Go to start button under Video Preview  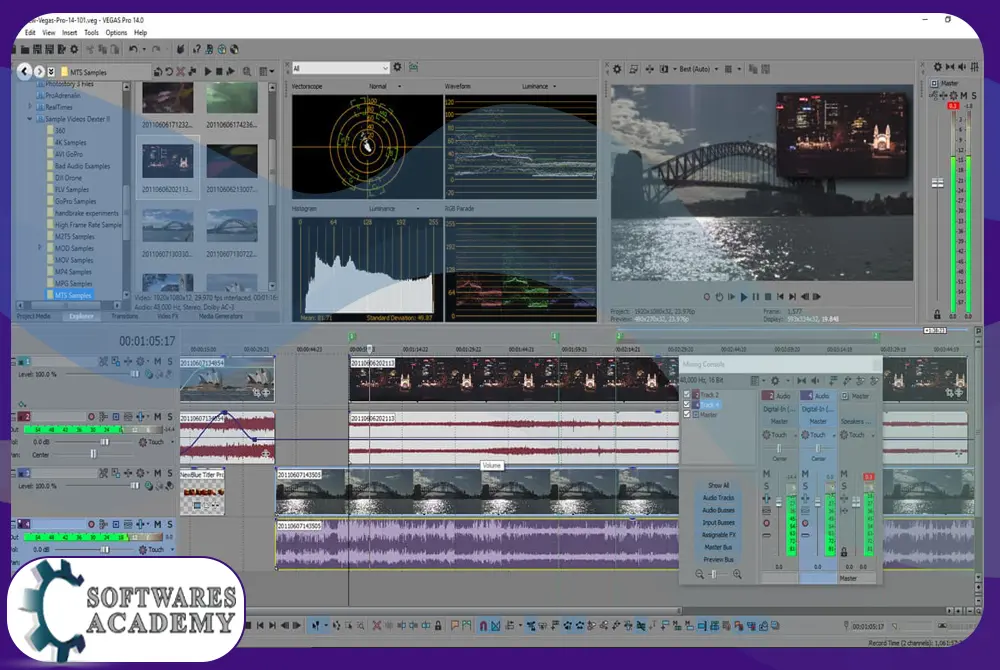780,297
